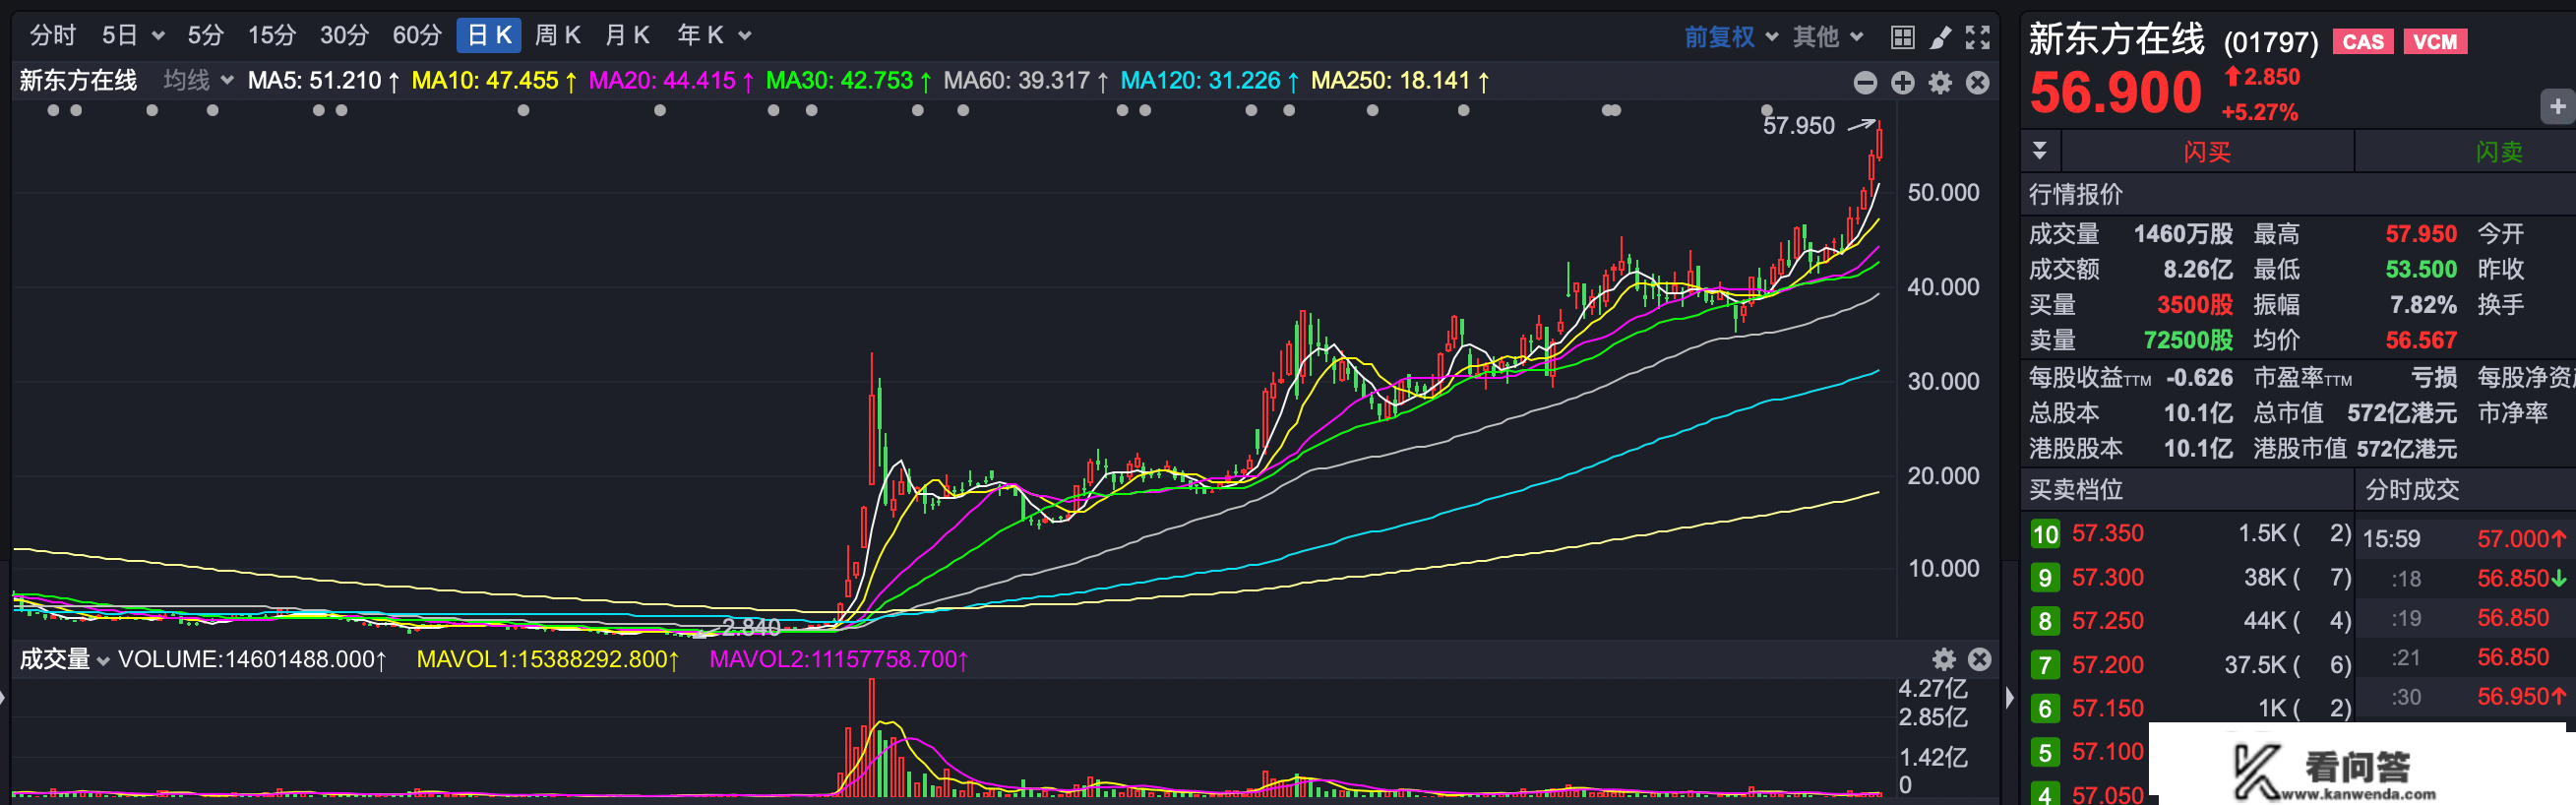
Task: Select the MA120: 31.226 indicator value
Action: pos(1209,80)
